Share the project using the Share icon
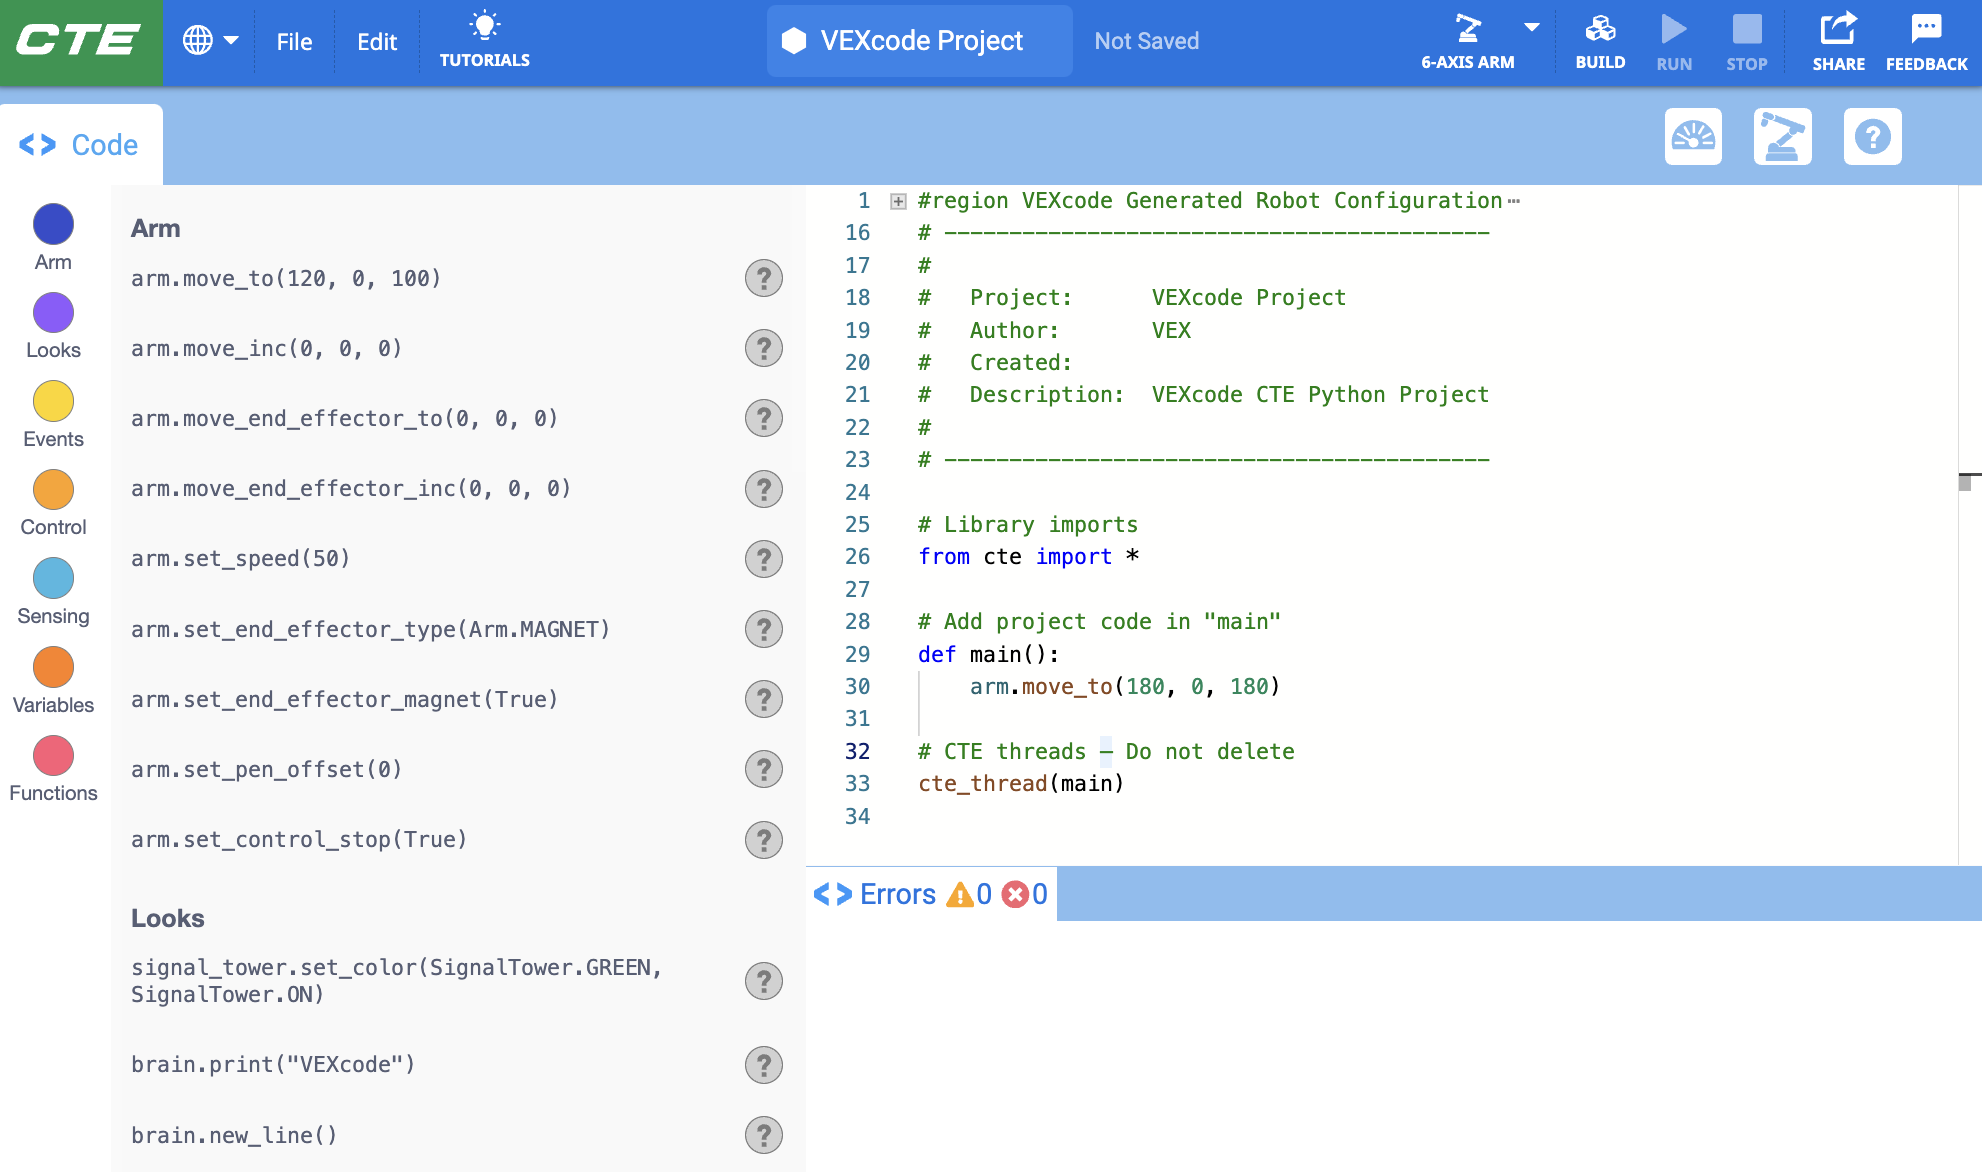The image size is (1982, 1172). coord(1838,40)
